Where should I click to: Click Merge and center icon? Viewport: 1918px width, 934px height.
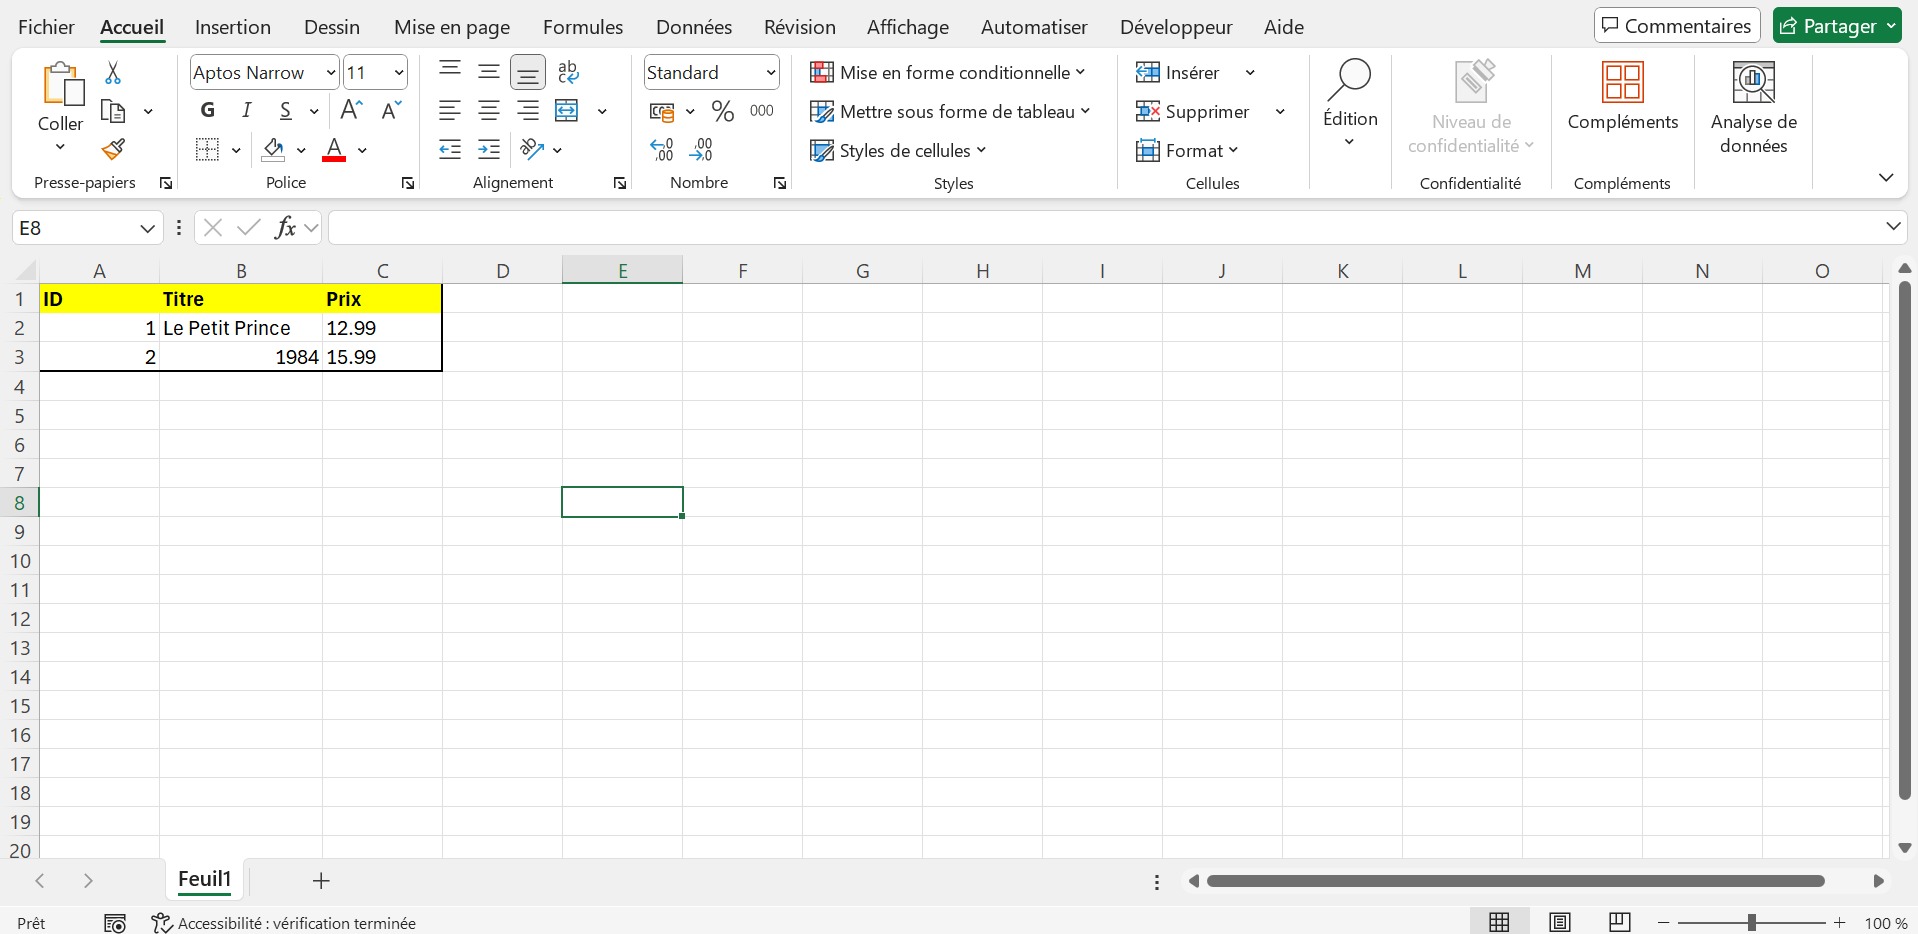(x=567, y=111)
